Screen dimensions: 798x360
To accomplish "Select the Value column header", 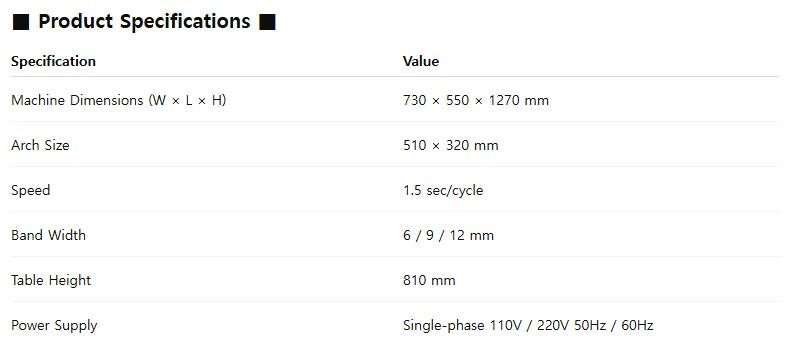I will click(x=420, y=61).
